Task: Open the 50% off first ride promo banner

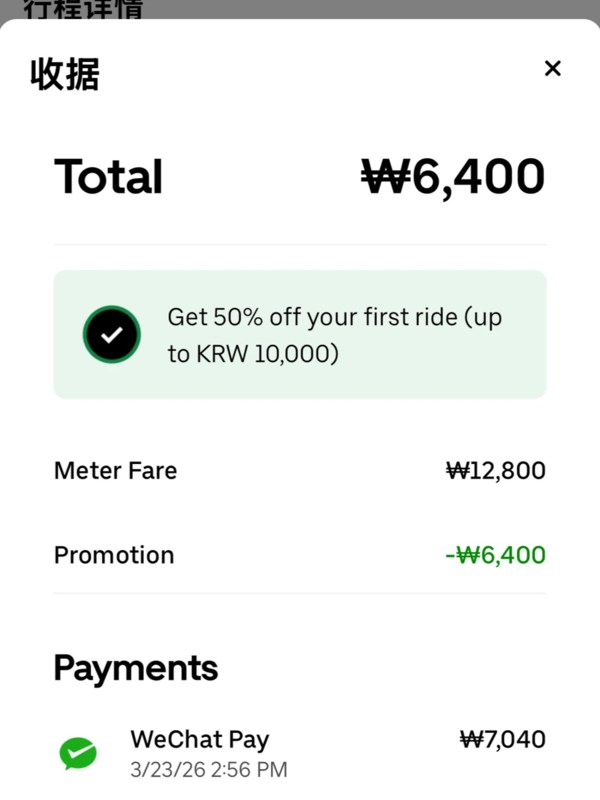Action: 300,334
